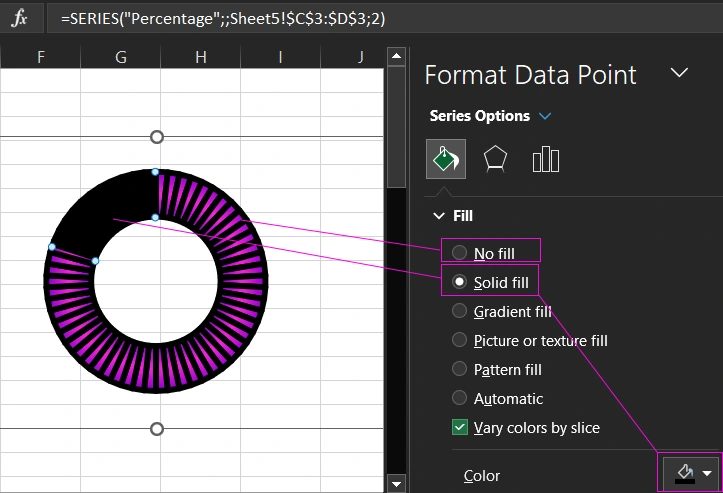Select Gradient fill radio option
The height and width of the screenshot is (493, 723).
coord(460,311)
